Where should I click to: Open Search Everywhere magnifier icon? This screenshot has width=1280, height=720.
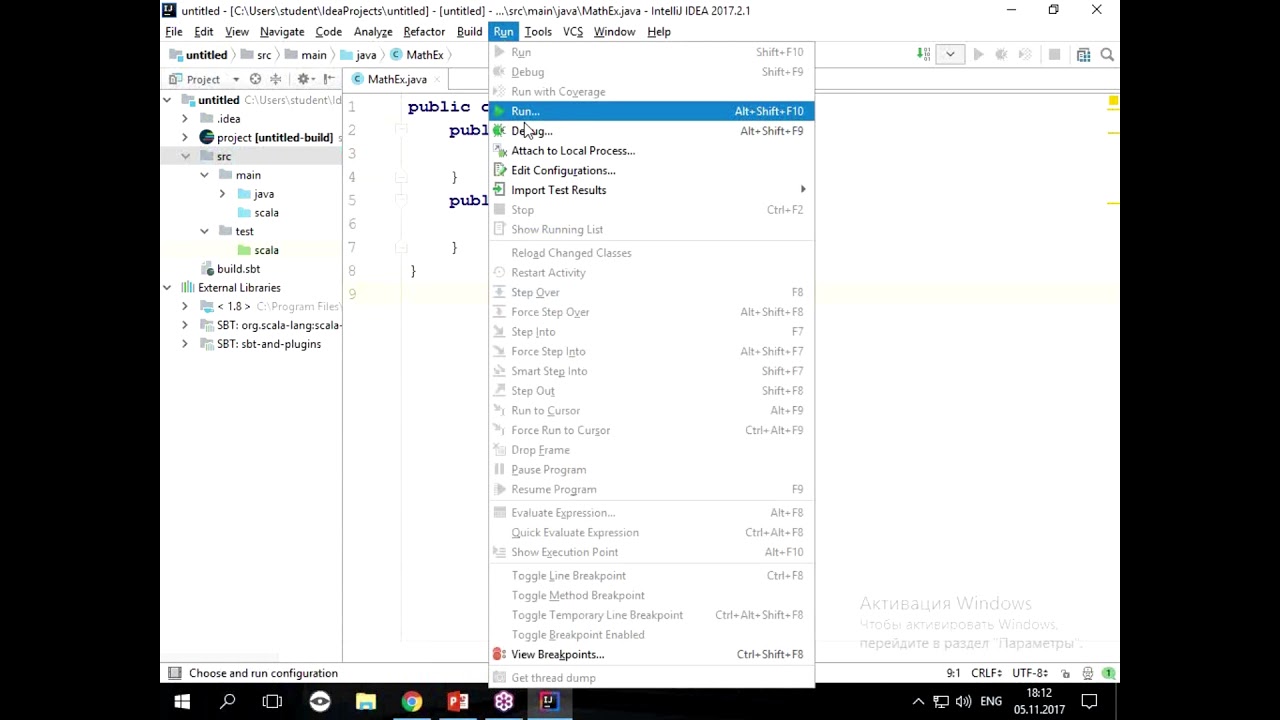1107,55
